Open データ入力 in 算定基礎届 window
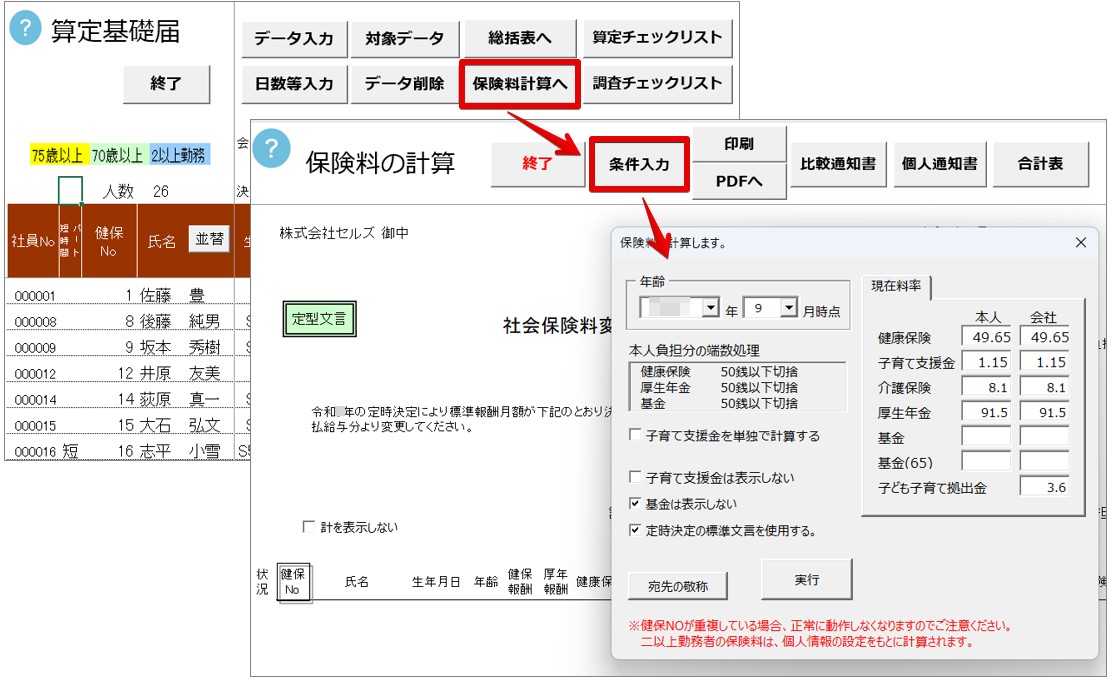 pos(294,38)
